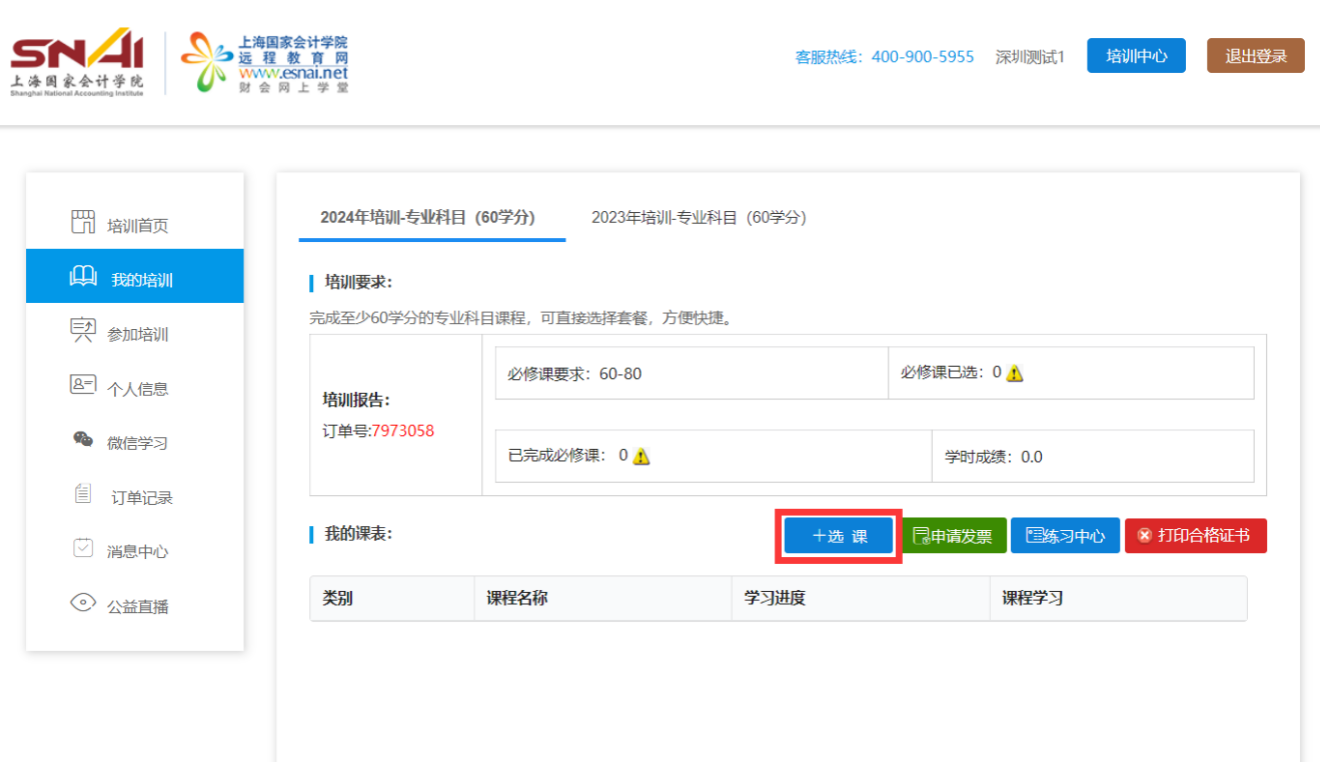Switch to 2023年培训-专业科目 tab
The height and width of the screenshot is (770, 1320).
pos(698,217)
